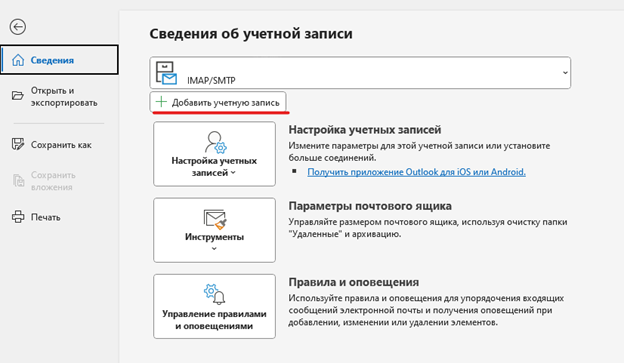Follow the Получить приложение Outlook для iOS link
624x363 pixels.
pos(416,172)
